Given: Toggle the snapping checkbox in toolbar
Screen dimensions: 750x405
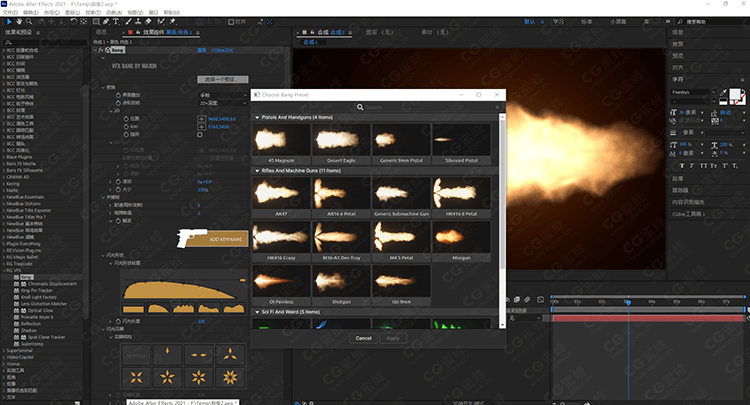Looking at the screenshot, I should tap(231, 22).
